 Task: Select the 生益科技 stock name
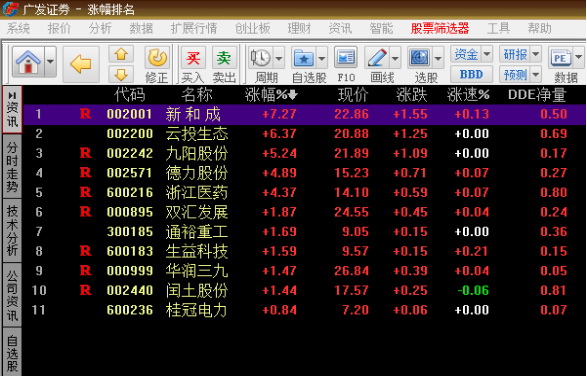197,251
